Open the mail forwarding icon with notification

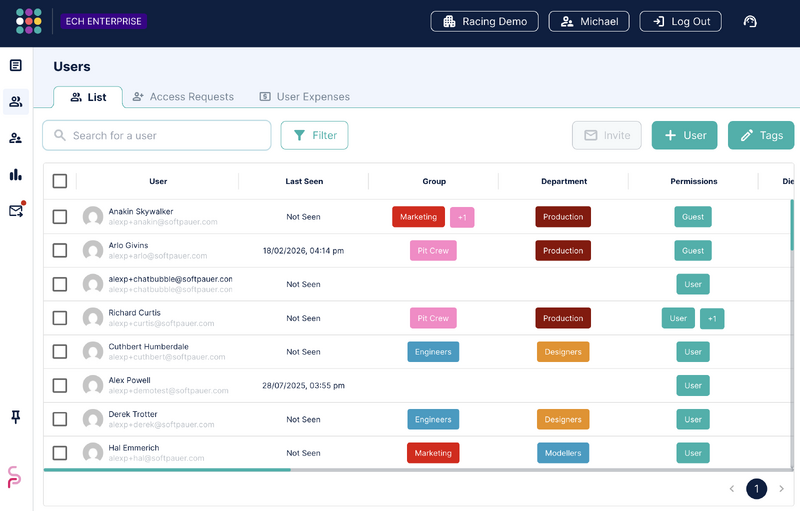pyautogui.click(x=16, y=211)
